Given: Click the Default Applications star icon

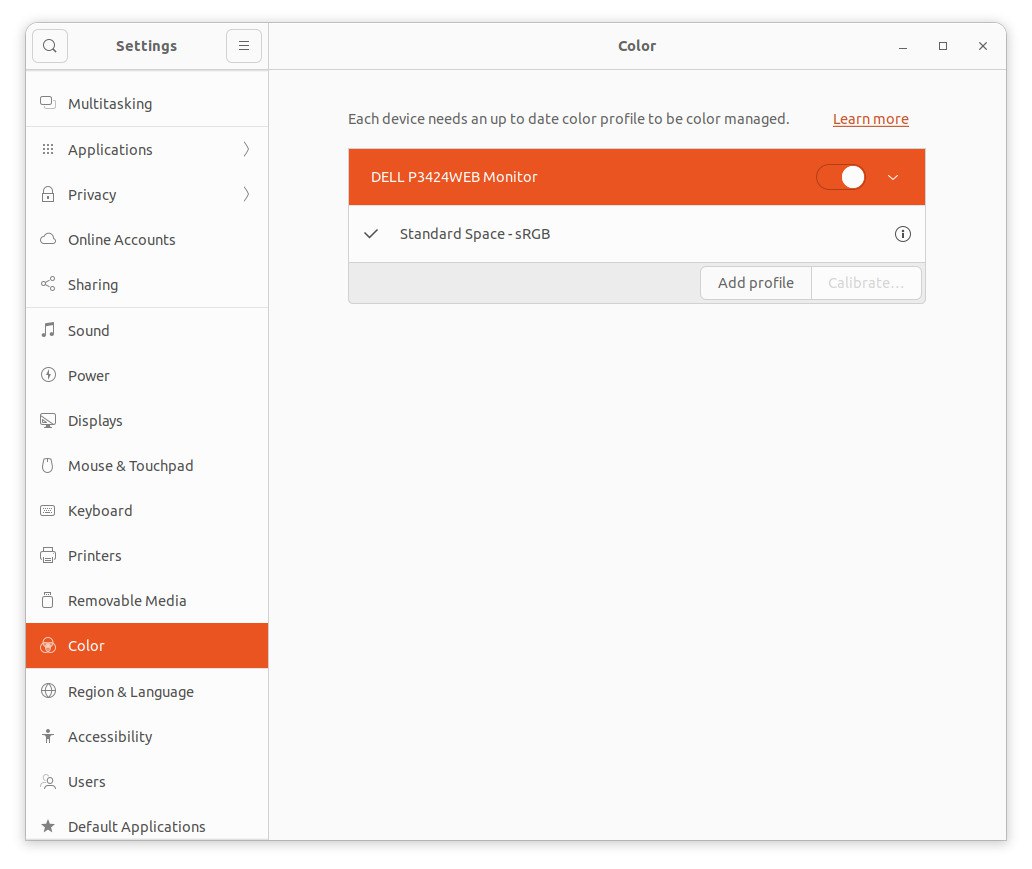Looking at the screenshot, I should click(48, 826).
